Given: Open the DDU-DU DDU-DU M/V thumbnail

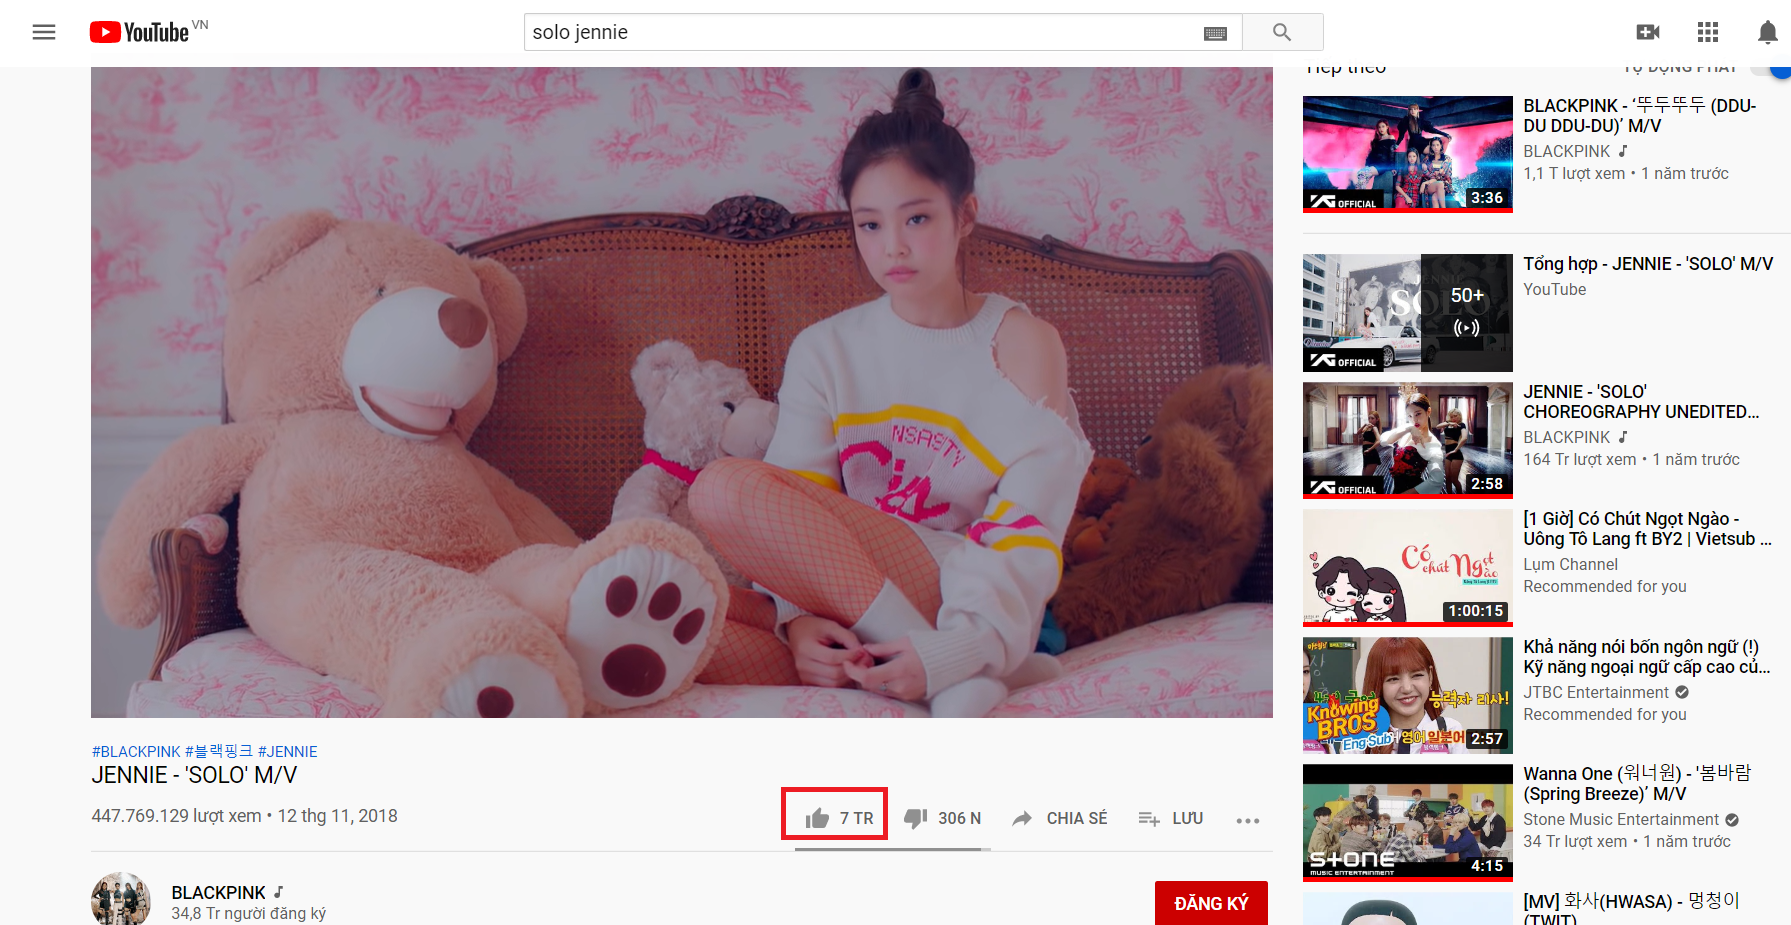Looking at the screenshot, I should point(1407,153).
